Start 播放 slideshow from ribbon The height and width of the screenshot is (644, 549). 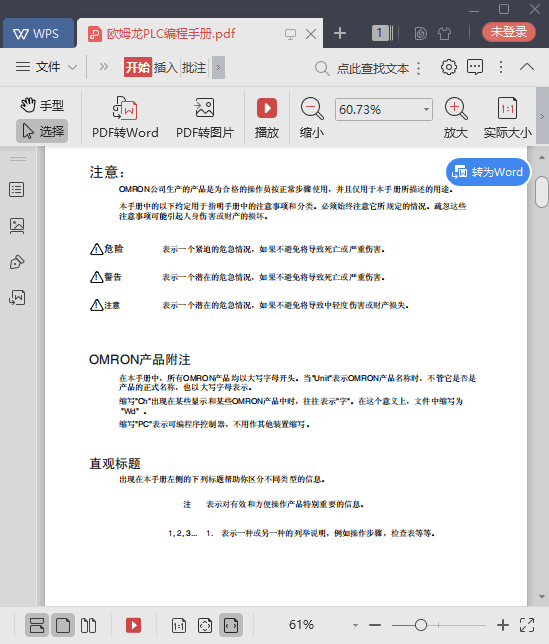point(267,118)
